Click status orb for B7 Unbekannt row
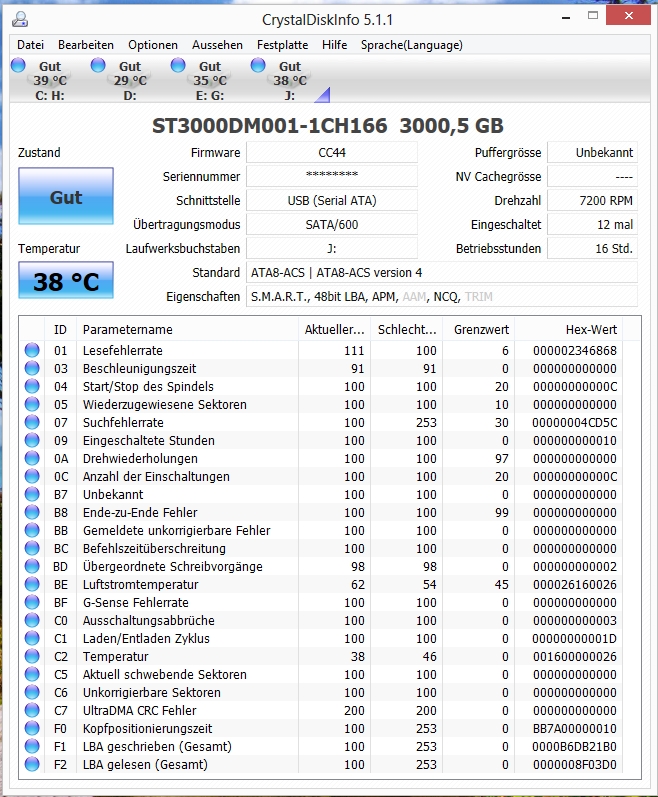 (x=32, y=494)
